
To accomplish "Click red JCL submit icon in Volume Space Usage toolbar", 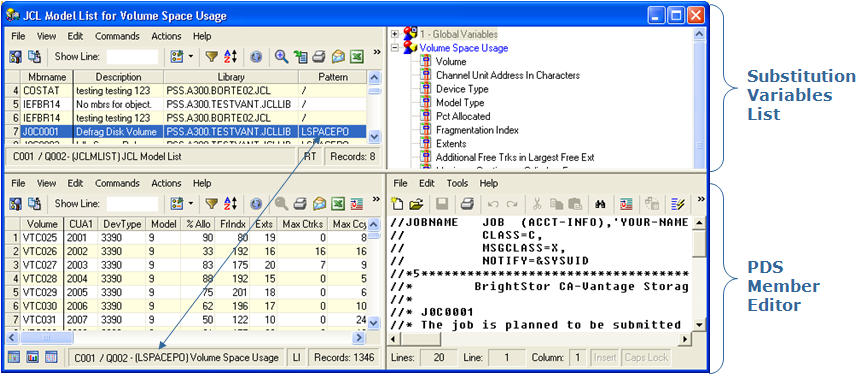I will (356, 204).
